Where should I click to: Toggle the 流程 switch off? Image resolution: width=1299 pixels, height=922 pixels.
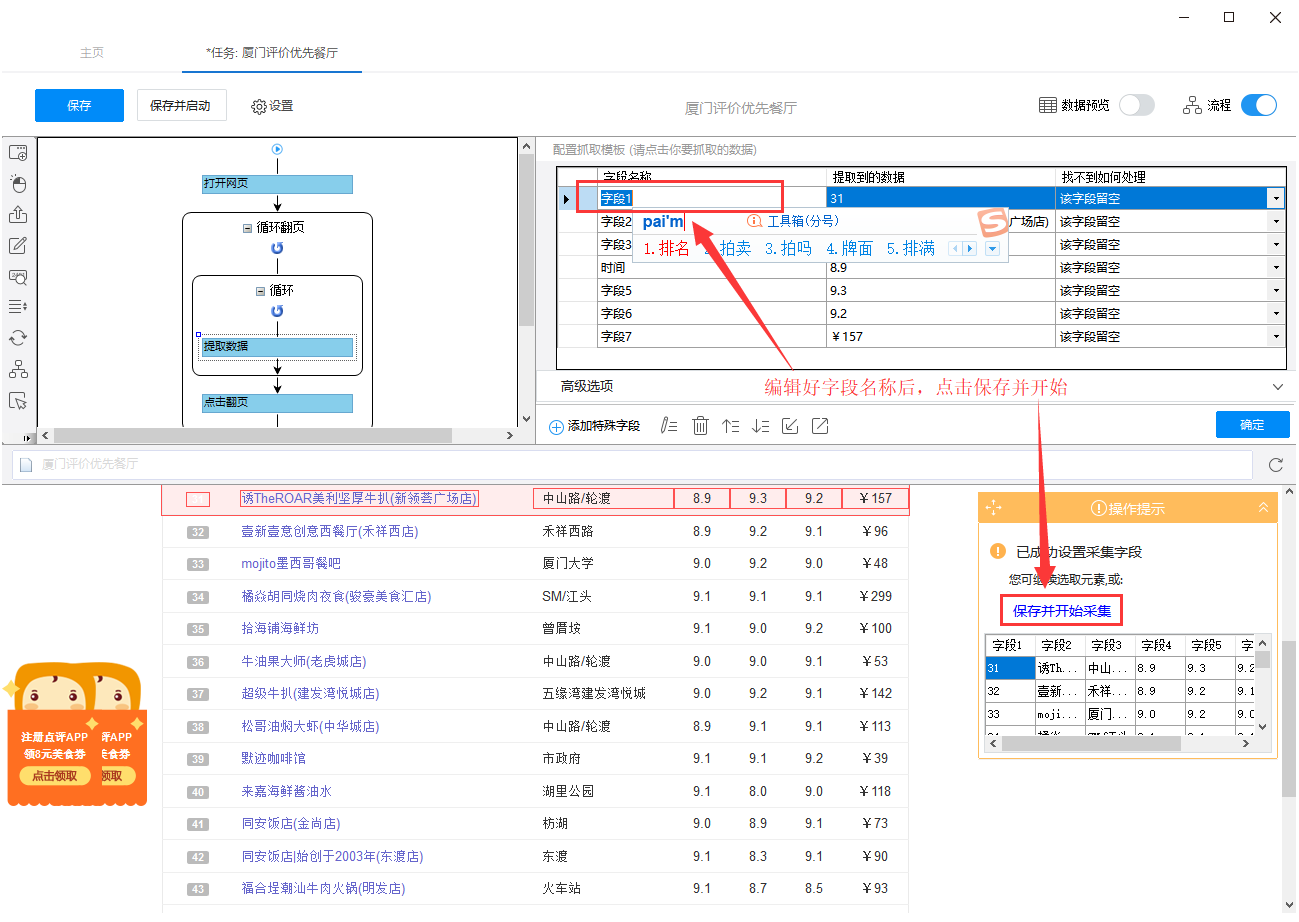(x=1259, y=105)
